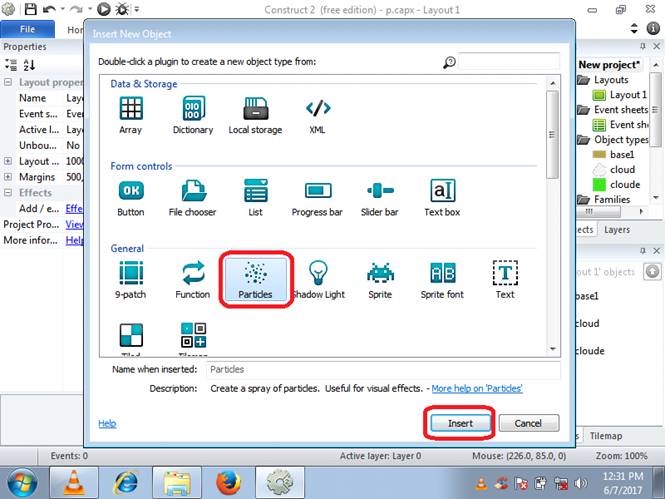Click the Add effects link

click(x=74, y=209)
